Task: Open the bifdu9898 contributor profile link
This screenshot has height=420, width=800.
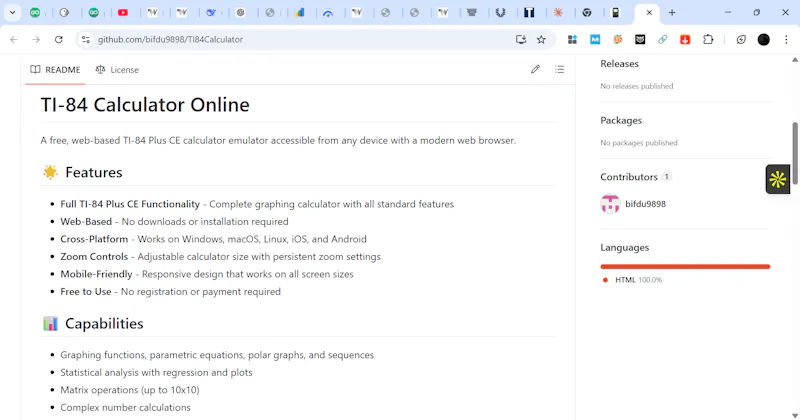Action: tap(645, 204)
